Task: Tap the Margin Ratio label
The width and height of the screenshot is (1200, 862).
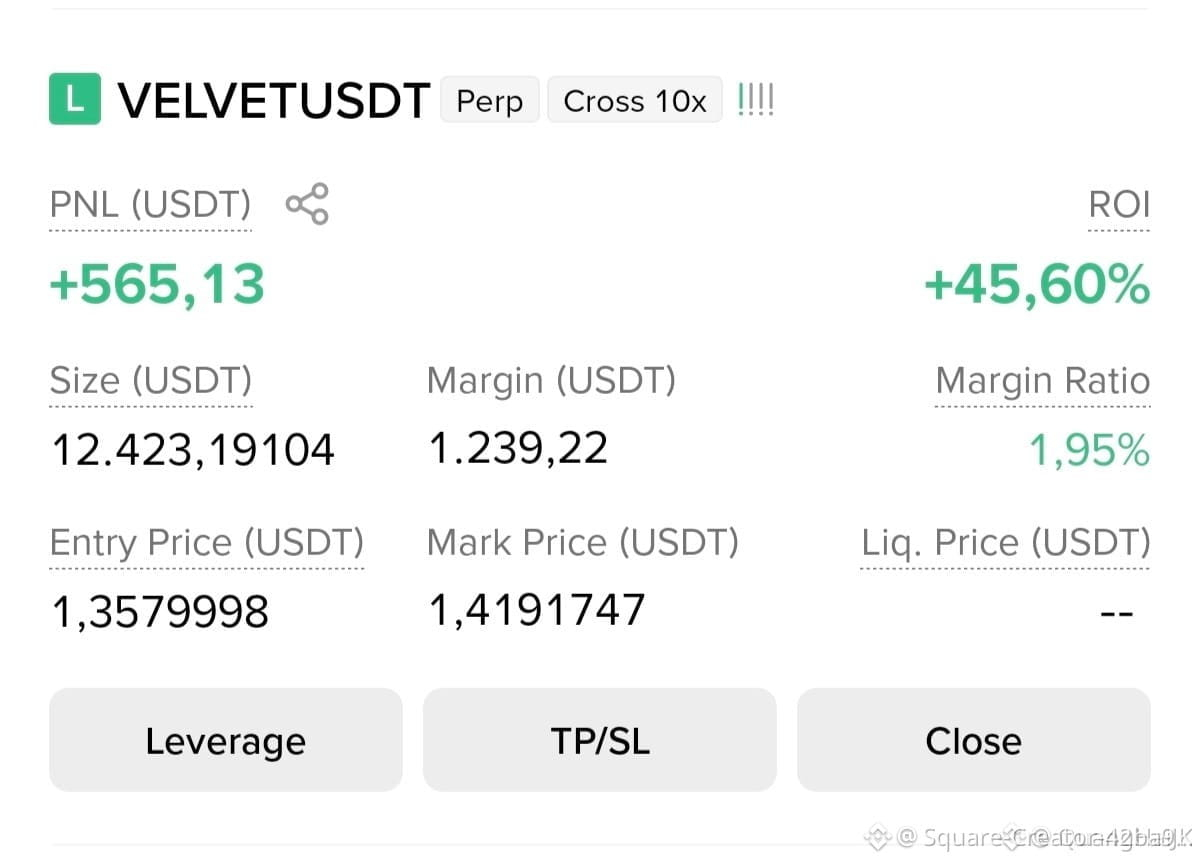Action: pyautogui.click(x=1043, y=381)
